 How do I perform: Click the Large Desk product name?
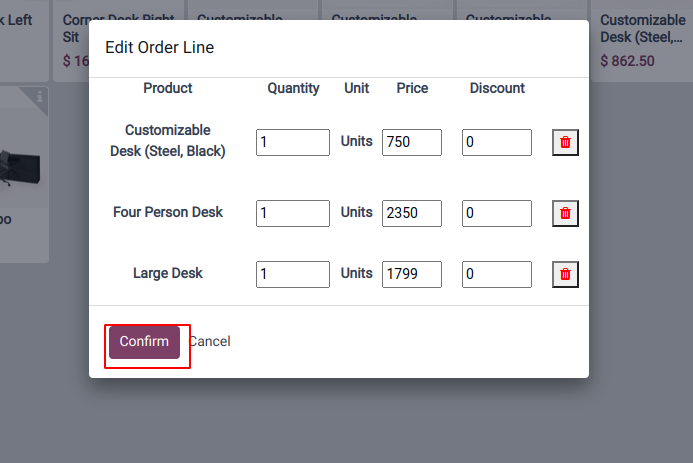click(168, 274)
